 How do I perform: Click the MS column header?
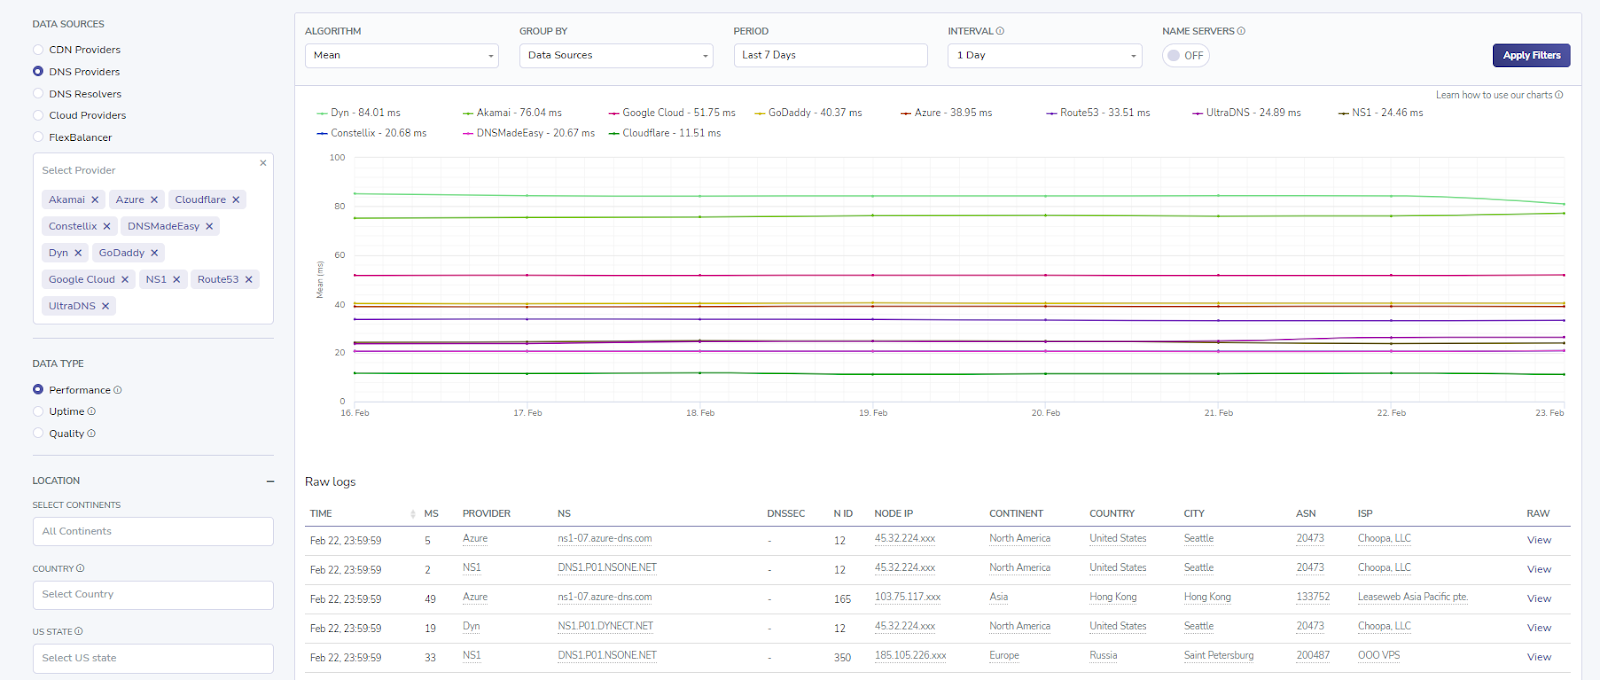point(431,514)
